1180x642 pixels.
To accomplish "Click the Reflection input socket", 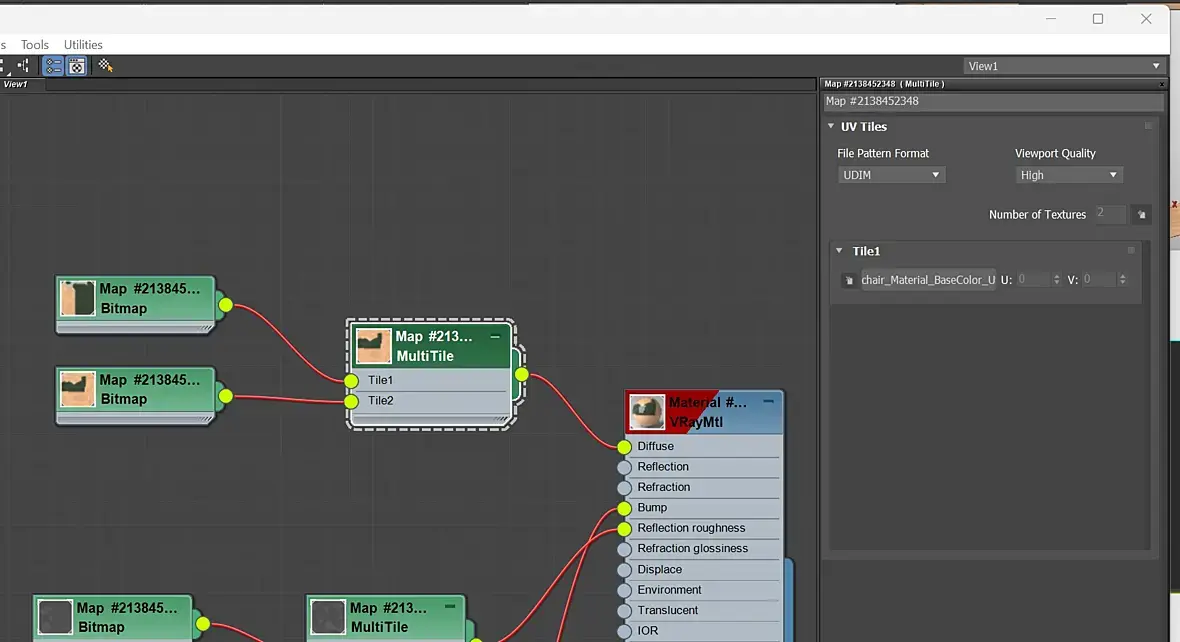I will coord(624,467).
